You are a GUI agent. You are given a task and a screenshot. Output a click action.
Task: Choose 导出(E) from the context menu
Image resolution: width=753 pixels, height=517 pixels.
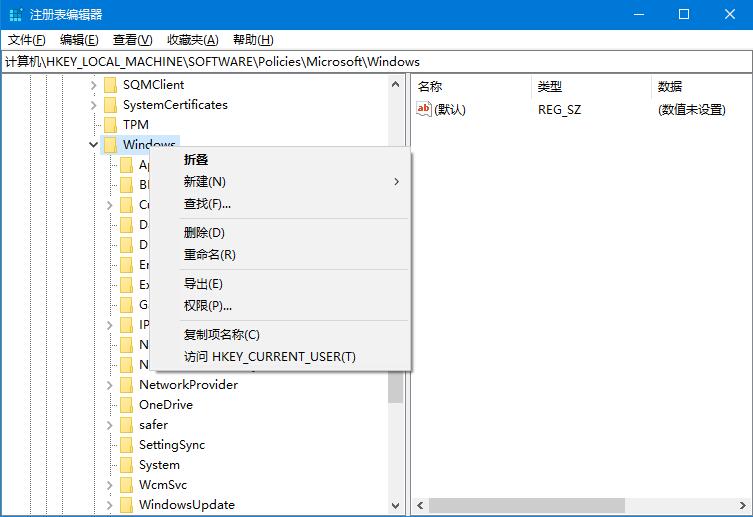[x=203, y=284]
